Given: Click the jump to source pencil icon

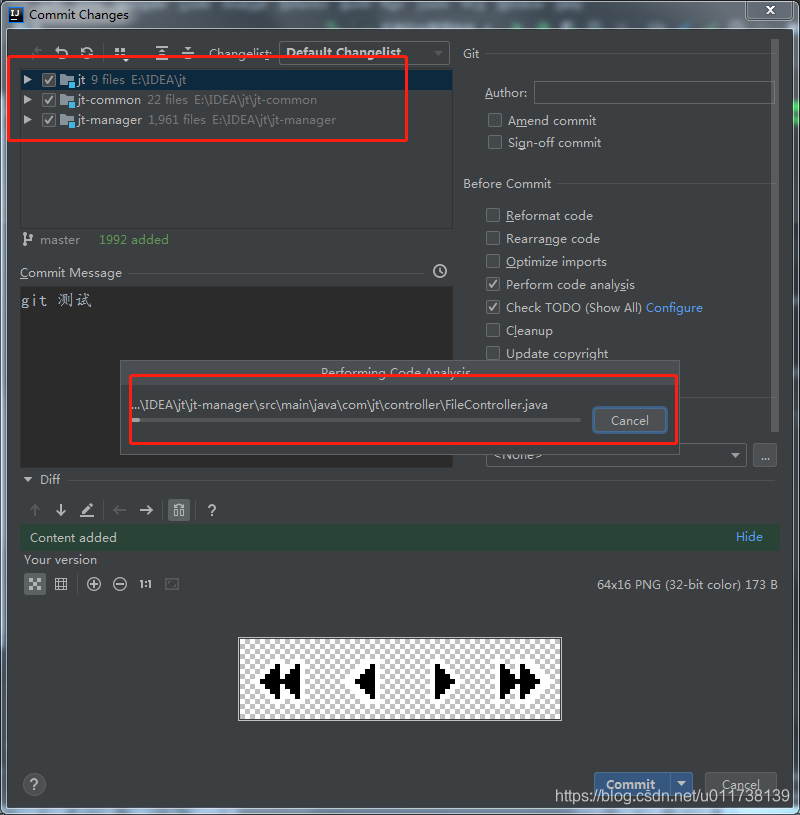Looking at the screenshot, I should point(86,510).
